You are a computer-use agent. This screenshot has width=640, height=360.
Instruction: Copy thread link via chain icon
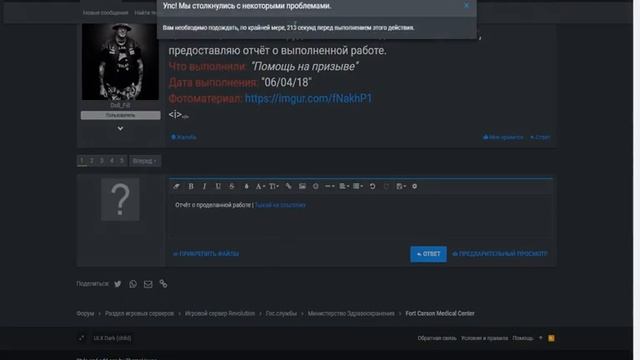[163, 284]
